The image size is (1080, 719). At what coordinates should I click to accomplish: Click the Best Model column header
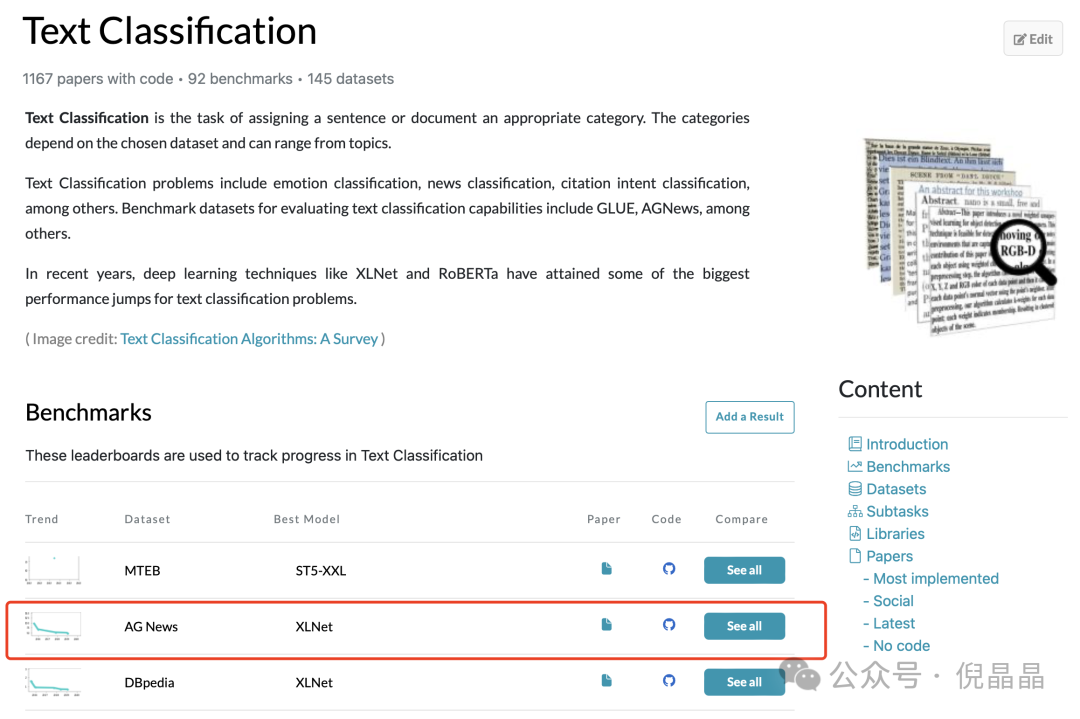(x=307, y=519)
